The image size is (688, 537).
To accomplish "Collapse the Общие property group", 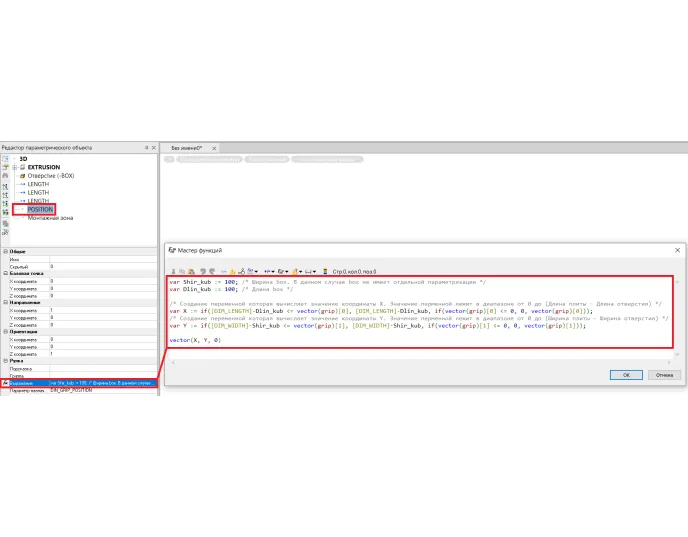I will tap(6, 251).
